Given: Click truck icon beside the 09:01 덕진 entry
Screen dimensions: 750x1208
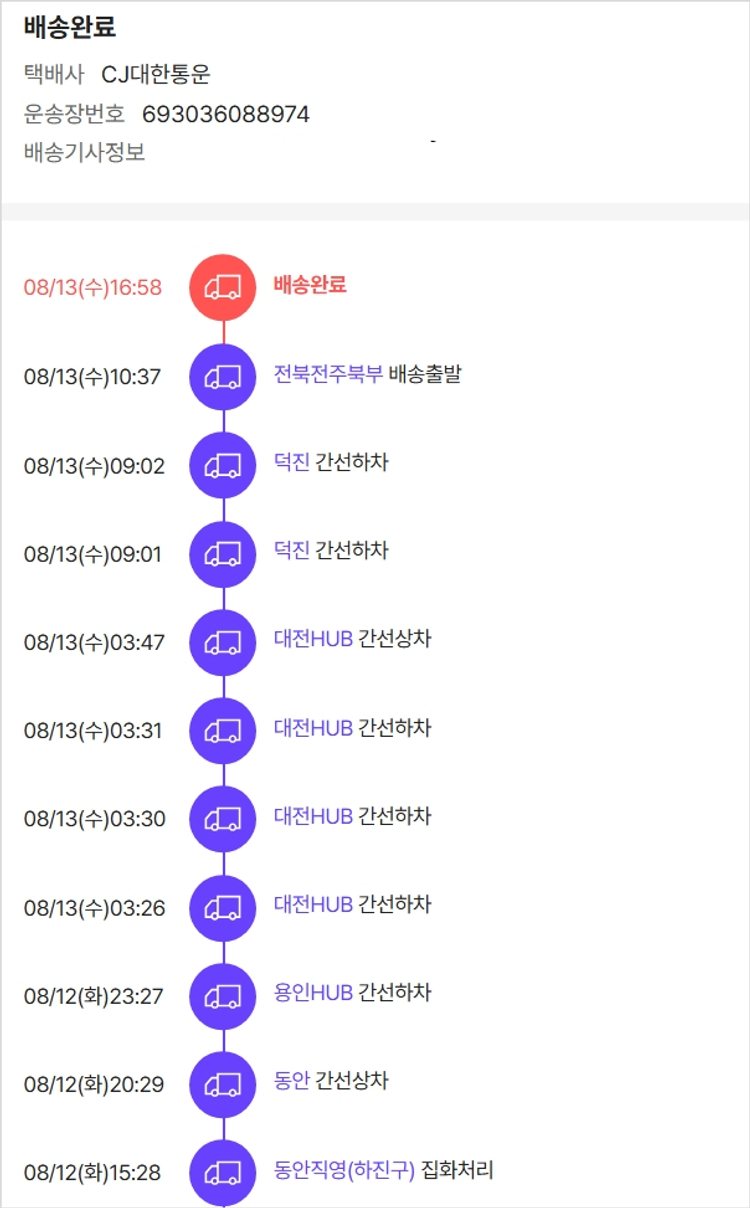Looking at the screenshot, I should [x=222, y=553].
